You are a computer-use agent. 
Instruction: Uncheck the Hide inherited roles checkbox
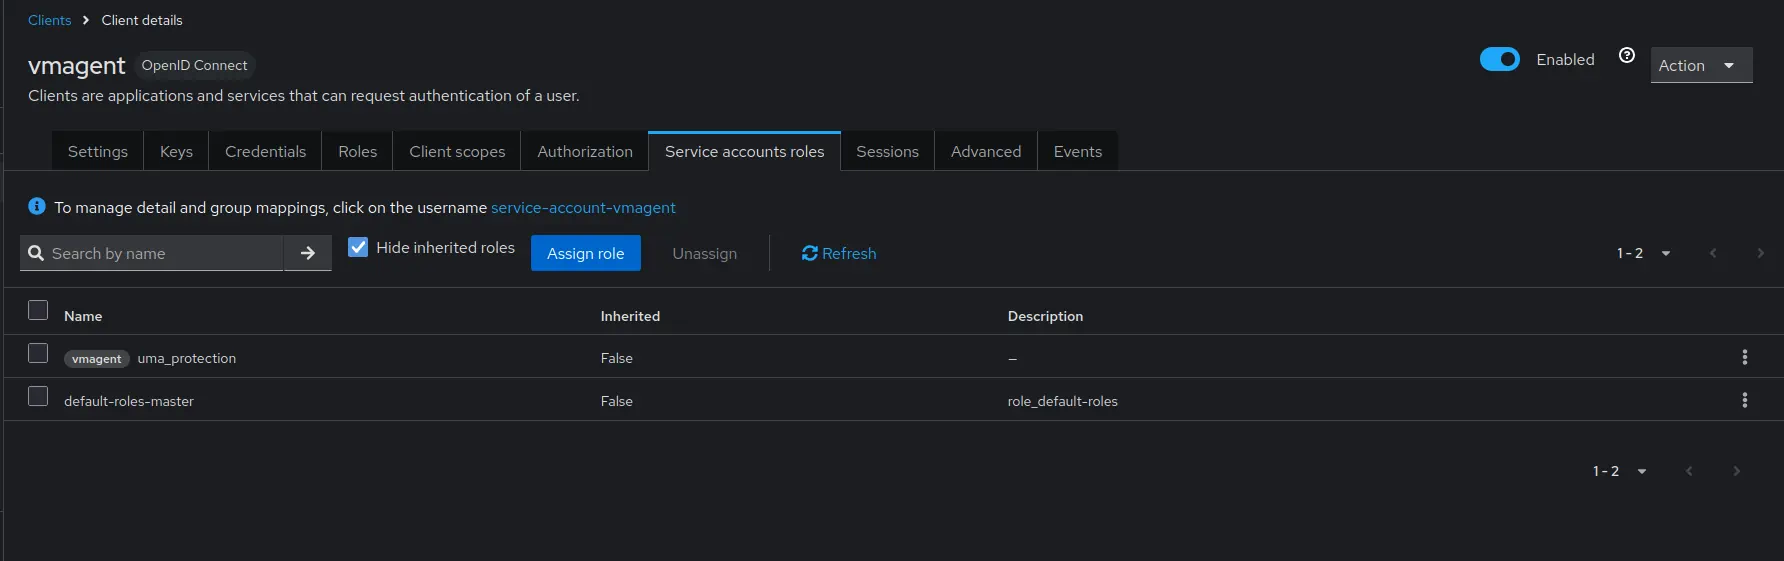pyautogui.click(x=358, y=248)
